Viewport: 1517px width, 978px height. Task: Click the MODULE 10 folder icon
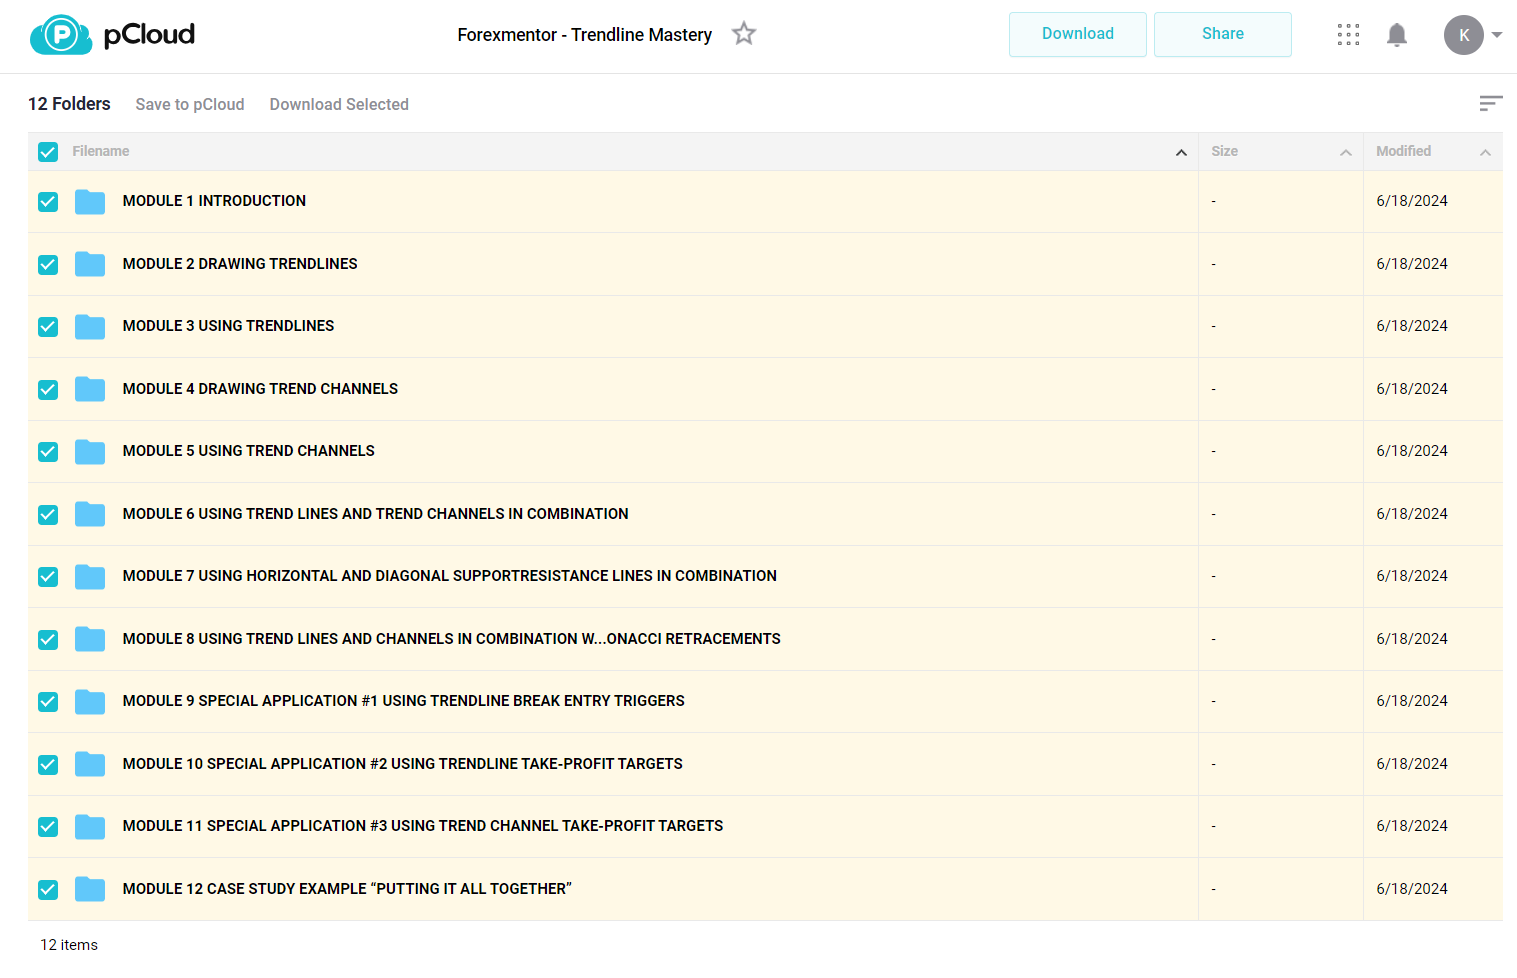pos(90,764)
